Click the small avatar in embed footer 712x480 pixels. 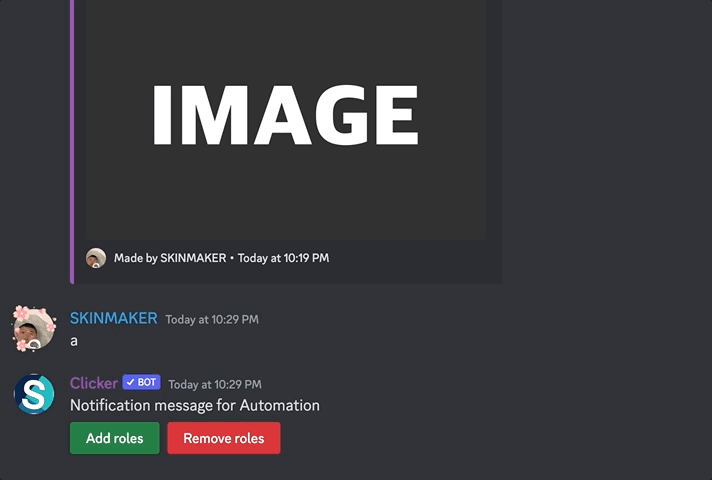pyautogui.click(x=96, y=258)
